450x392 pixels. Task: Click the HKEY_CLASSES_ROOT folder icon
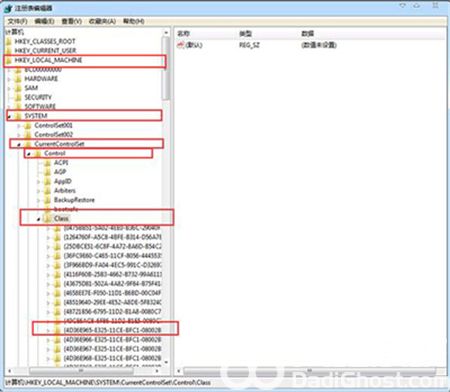click(x=9, y=42)
